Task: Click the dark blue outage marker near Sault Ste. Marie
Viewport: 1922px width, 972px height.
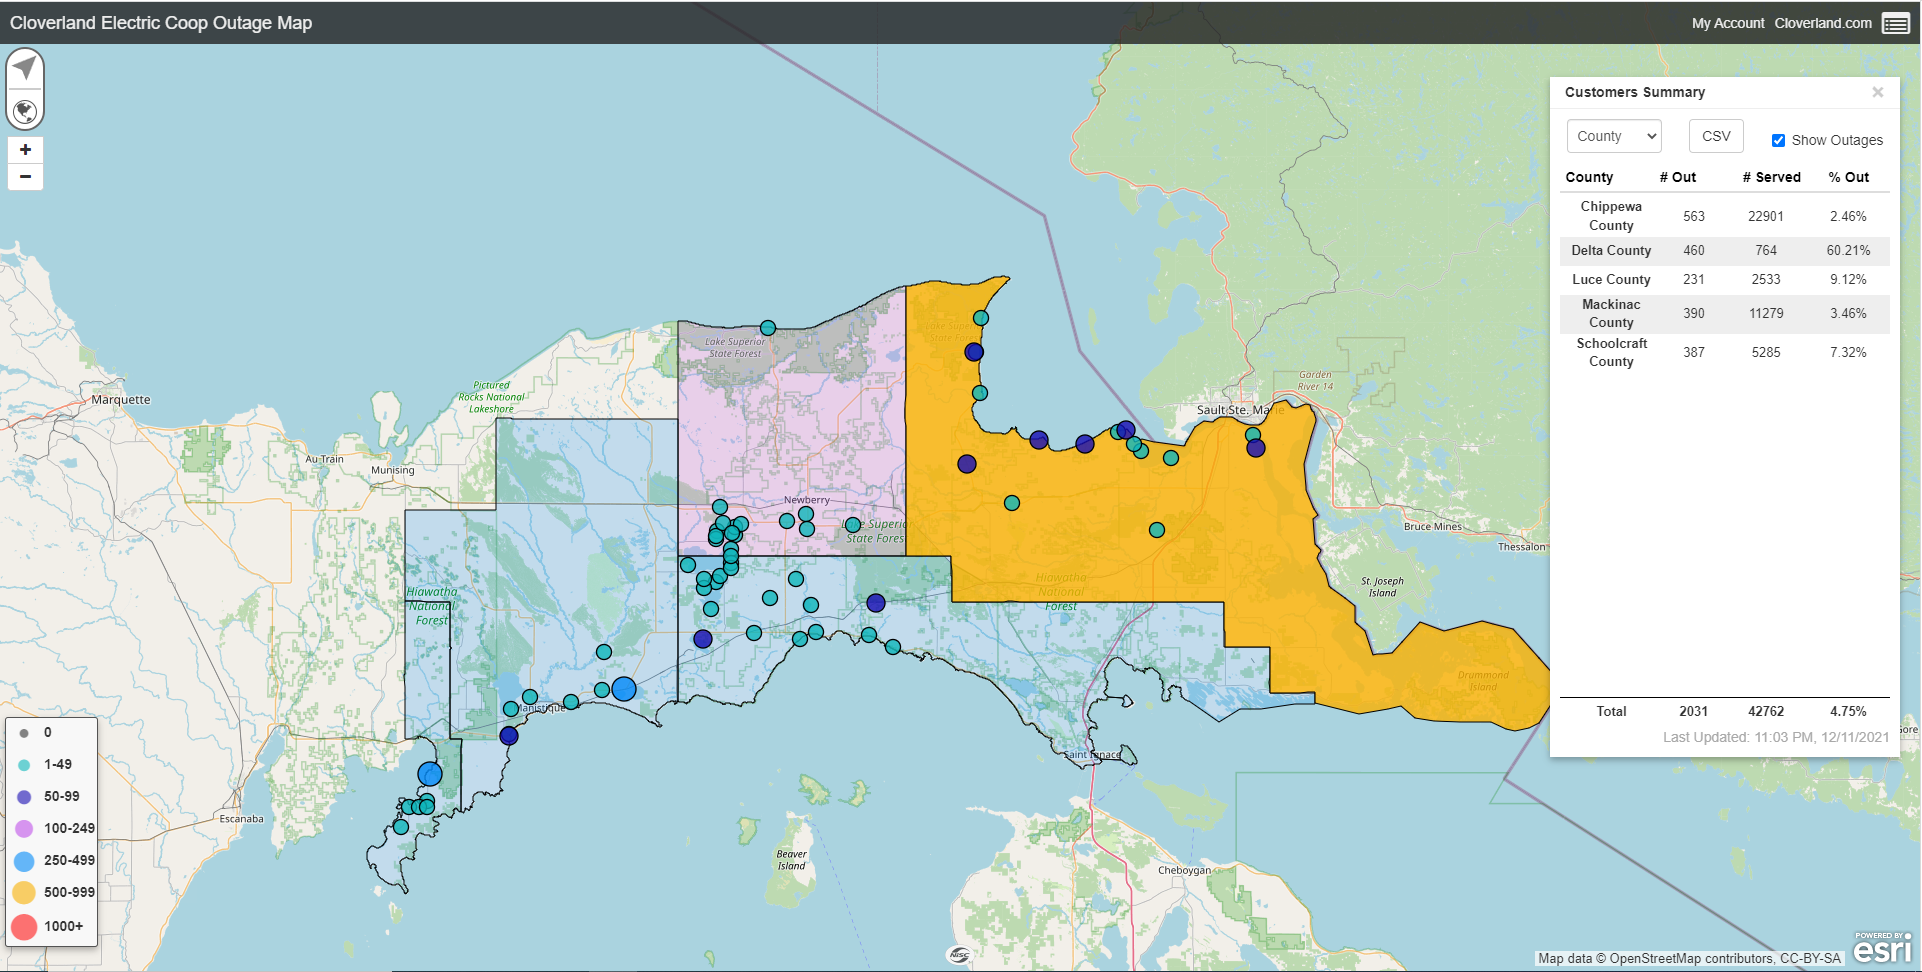Action: pos(1256,448)
